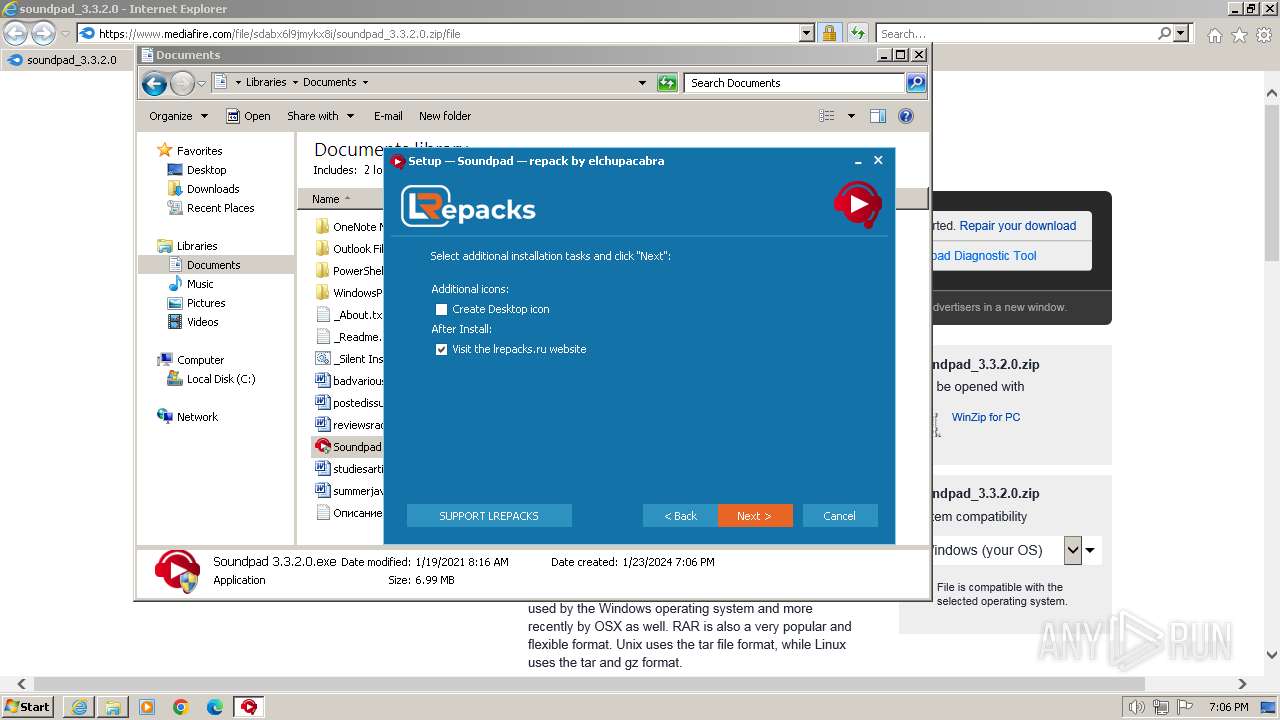Open the IE search provider dropdown

[1182, 33]
